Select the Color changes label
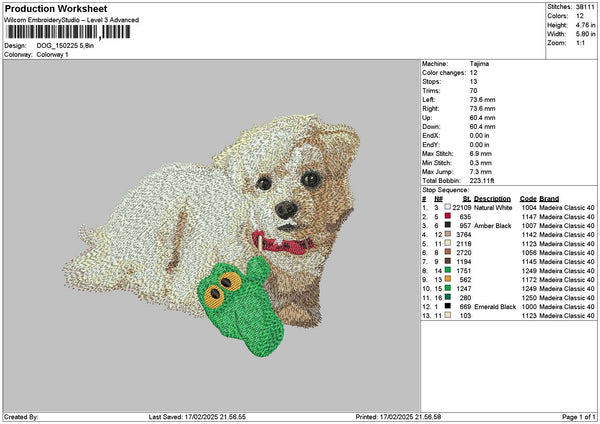Screen dimensions: 600x424 coord(444,73)
